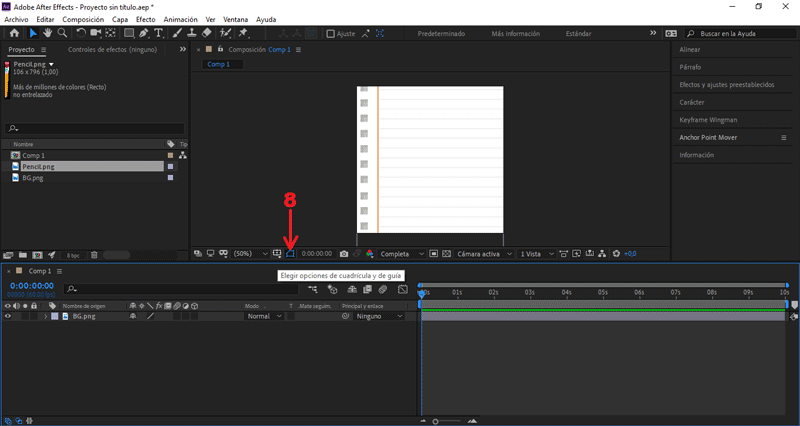Toggle the shy layers switch in timeline
800x426 pixels.
(352, 289)
